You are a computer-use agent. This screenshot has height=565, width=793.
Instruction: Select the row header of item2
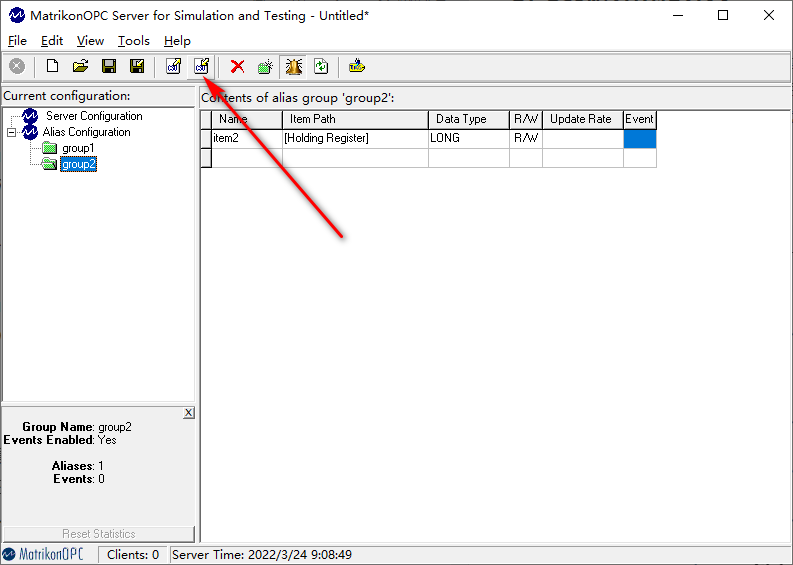tap(206, 139)
